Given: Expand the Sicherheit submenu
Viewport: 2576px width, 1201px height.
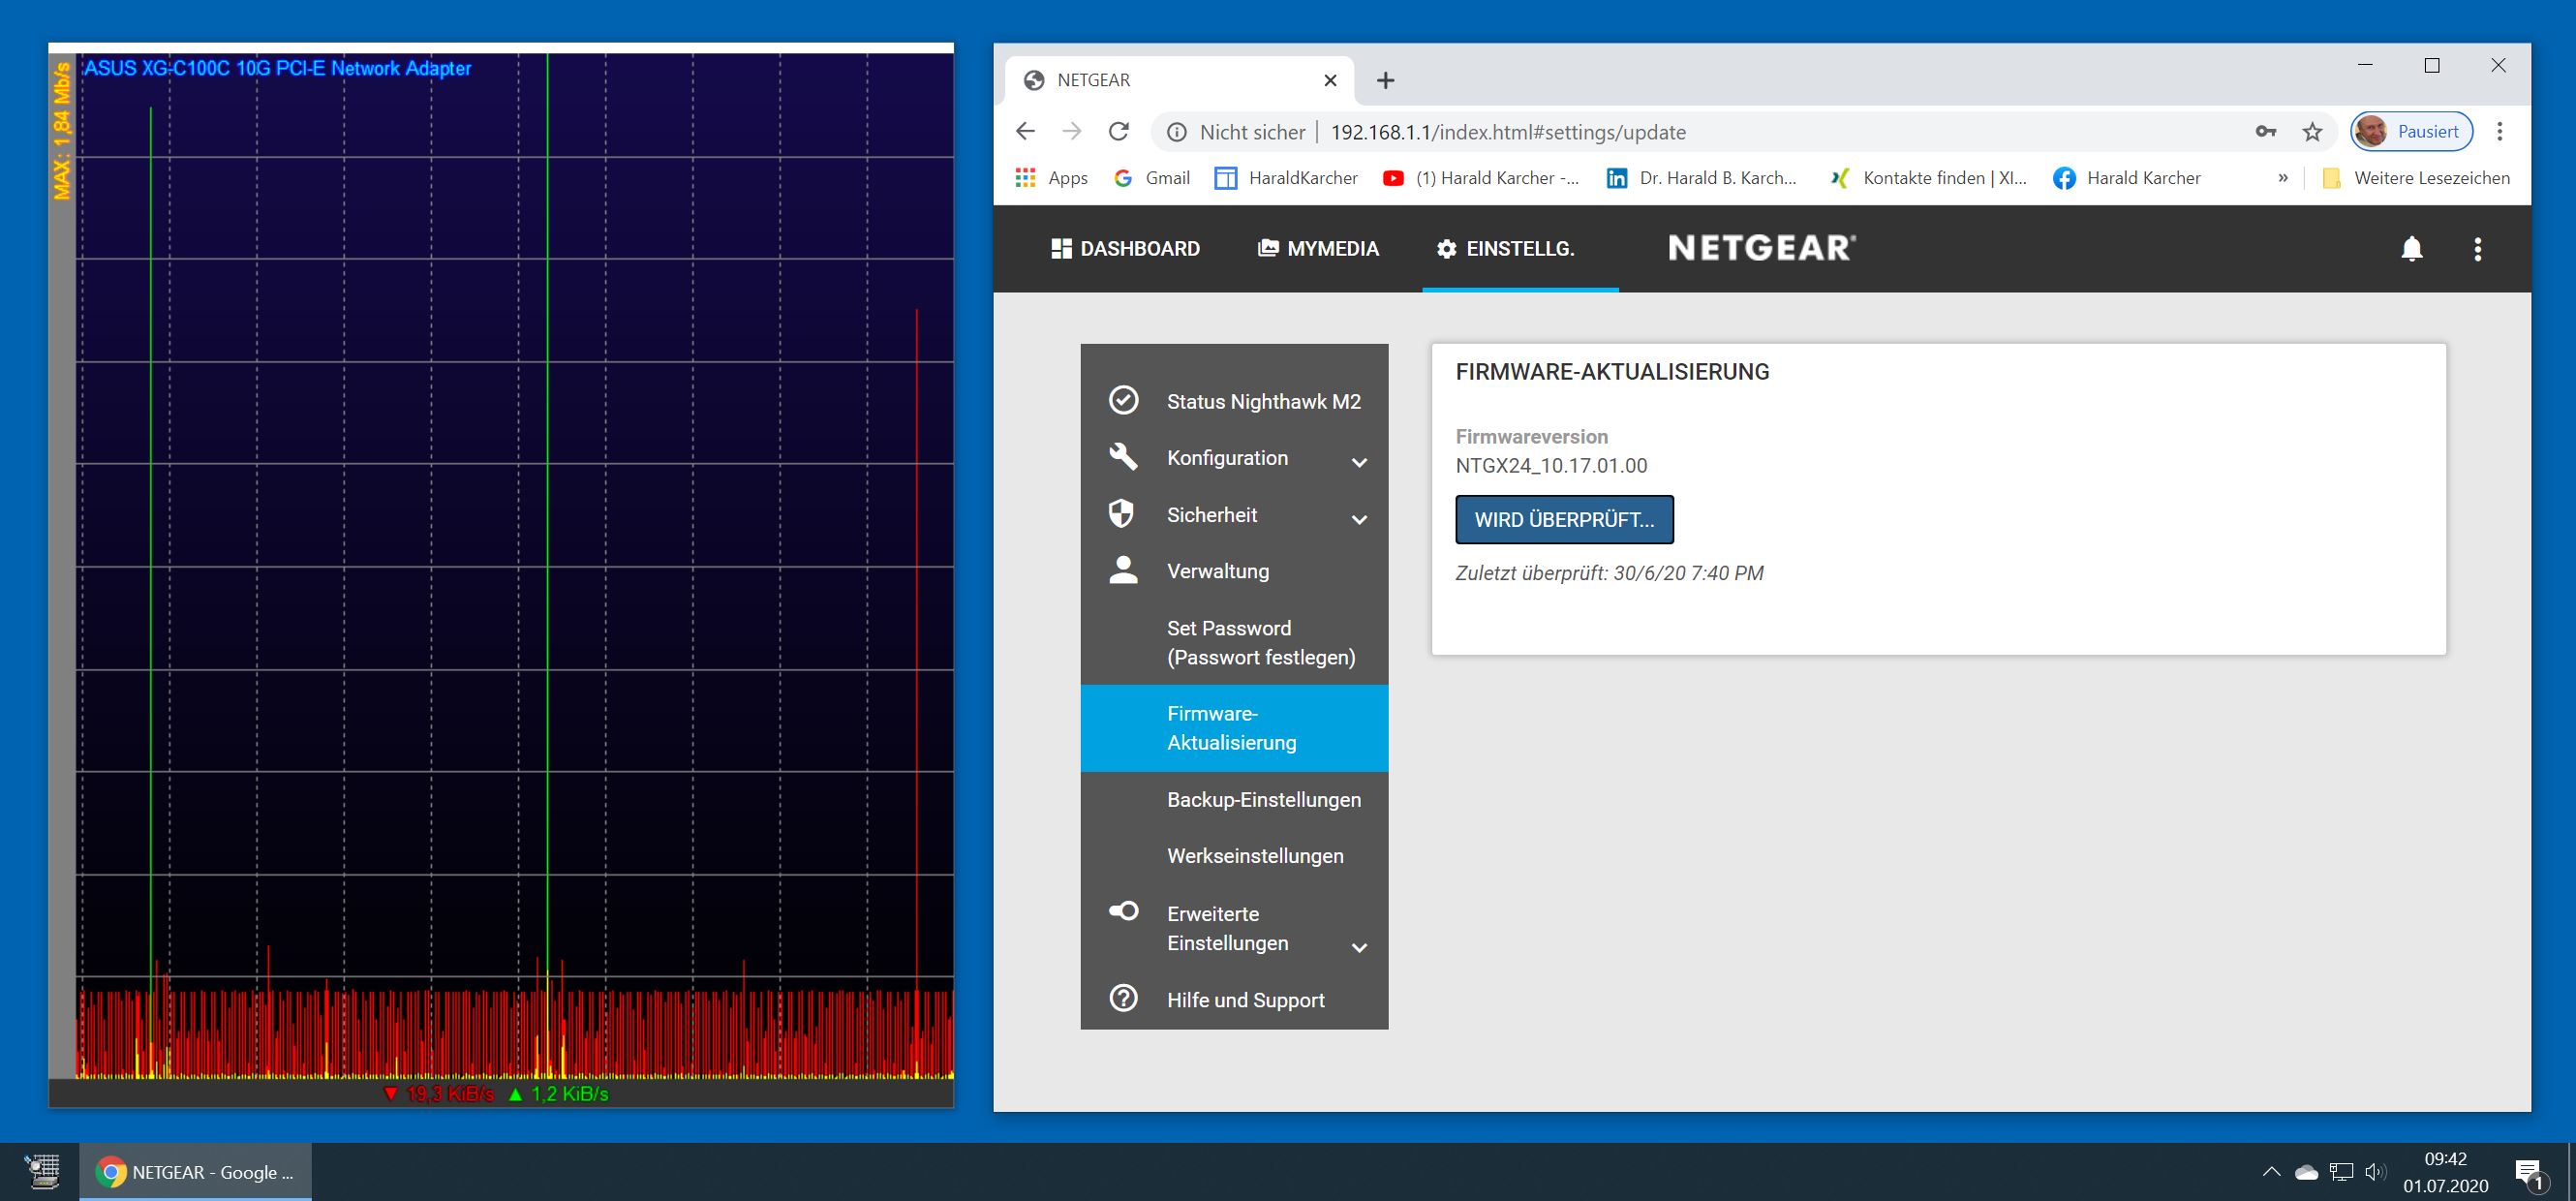Looking at the screenshot, I should click(x=1359, y=519).
